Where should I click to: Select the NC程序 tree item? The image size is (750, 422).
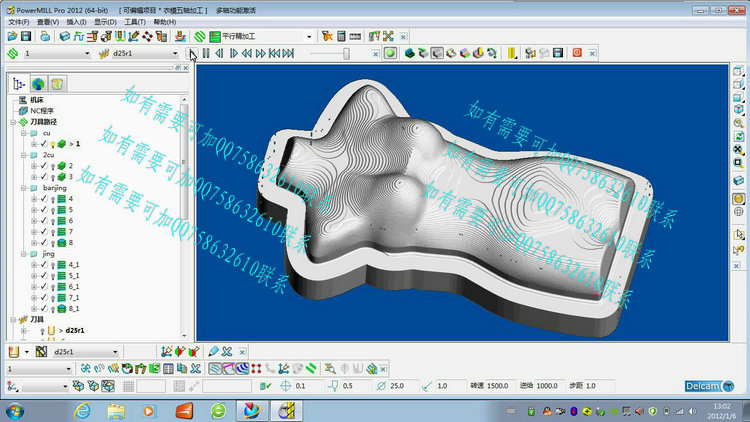click(42, 111)
